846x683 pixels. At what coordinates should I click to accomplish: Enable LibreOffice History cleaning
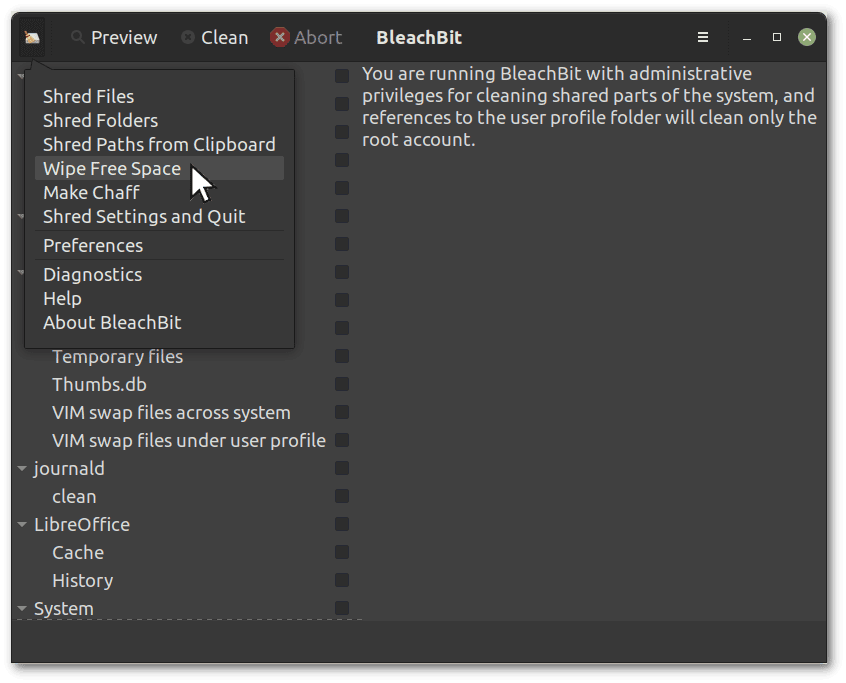pos(344,580)
